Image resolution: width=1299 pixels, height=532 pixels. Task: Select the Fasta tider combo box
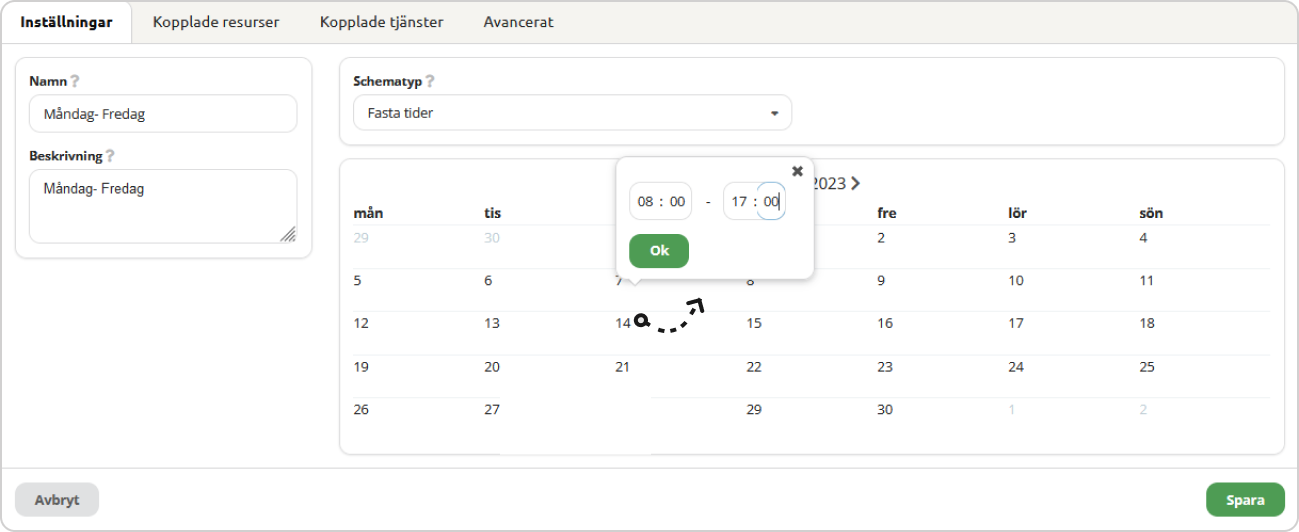[x=572, y=113]
